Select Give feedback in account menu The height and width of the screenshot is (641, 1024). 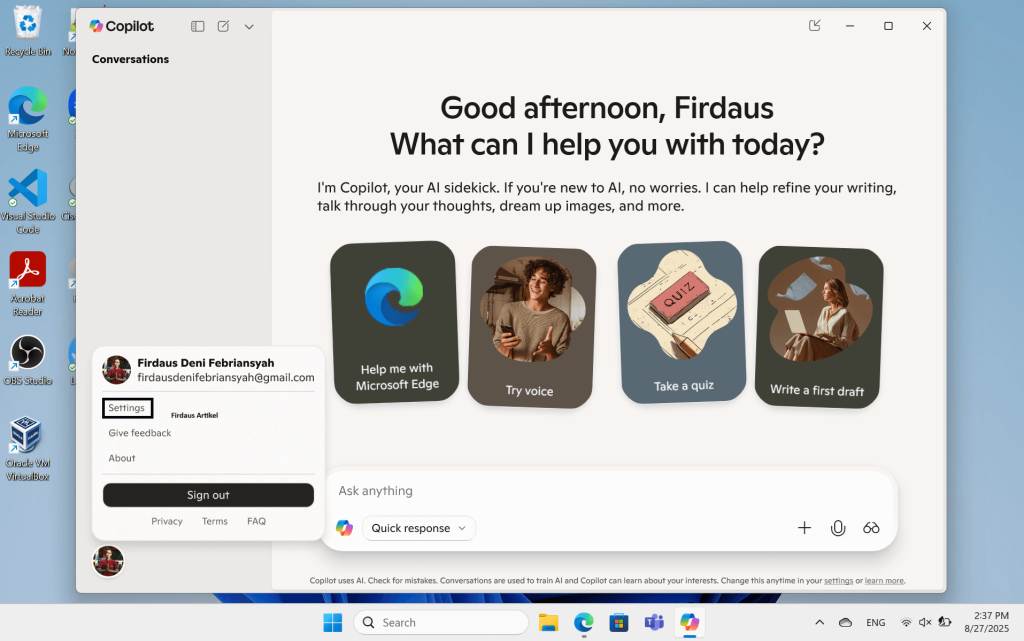tap(140, 433)
